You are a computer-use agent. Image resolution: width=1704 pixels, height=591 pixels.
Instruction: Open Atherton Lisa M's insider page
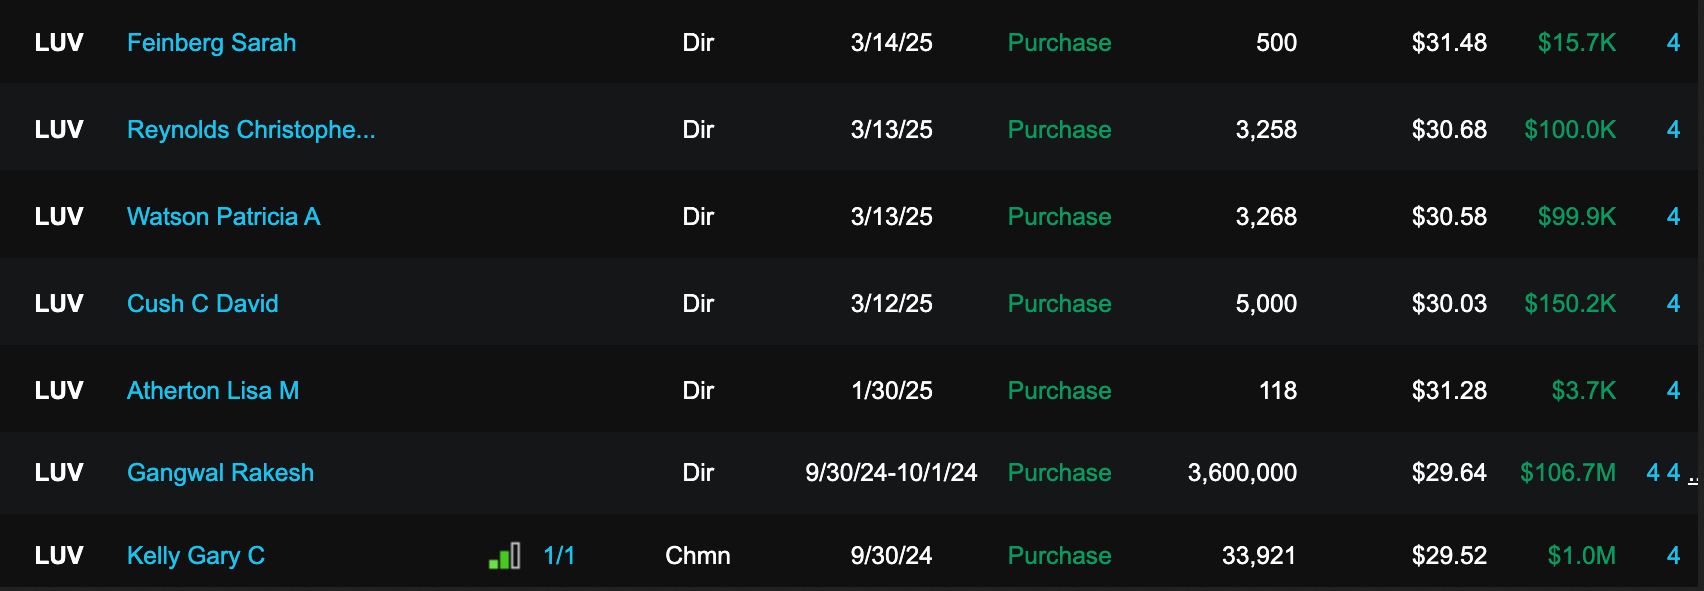click(213, 391)
